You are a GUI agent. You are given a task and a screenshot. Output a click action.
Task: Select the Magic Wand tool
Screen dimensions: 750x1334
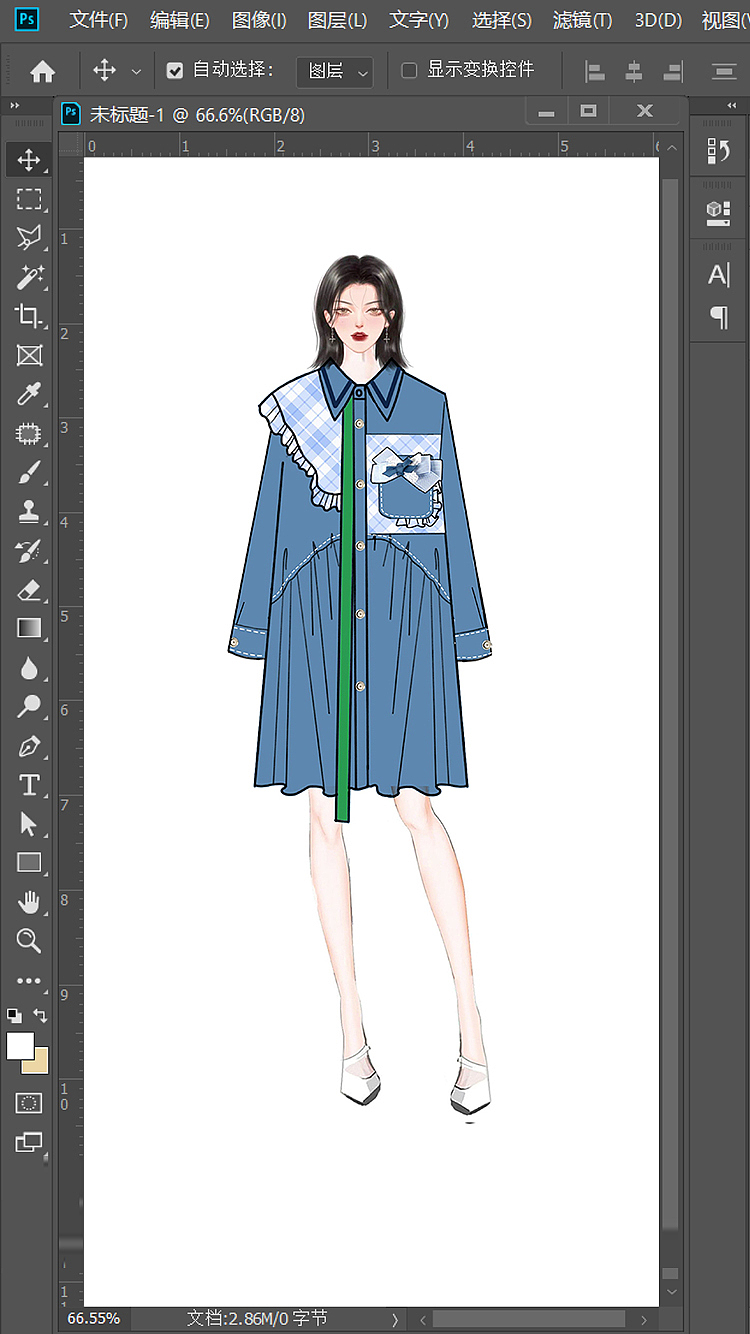coord(29,277)
